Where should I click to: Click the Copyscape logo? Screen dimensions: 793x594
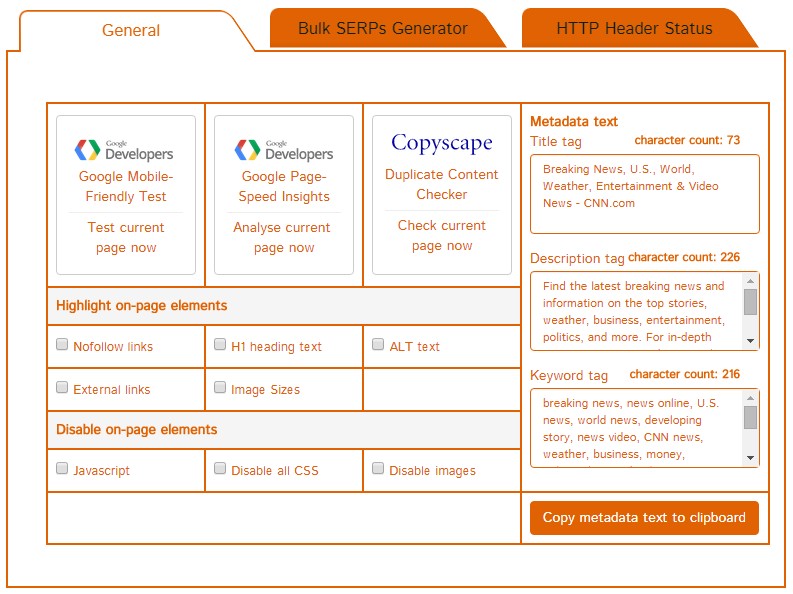(x=442, y=143)
